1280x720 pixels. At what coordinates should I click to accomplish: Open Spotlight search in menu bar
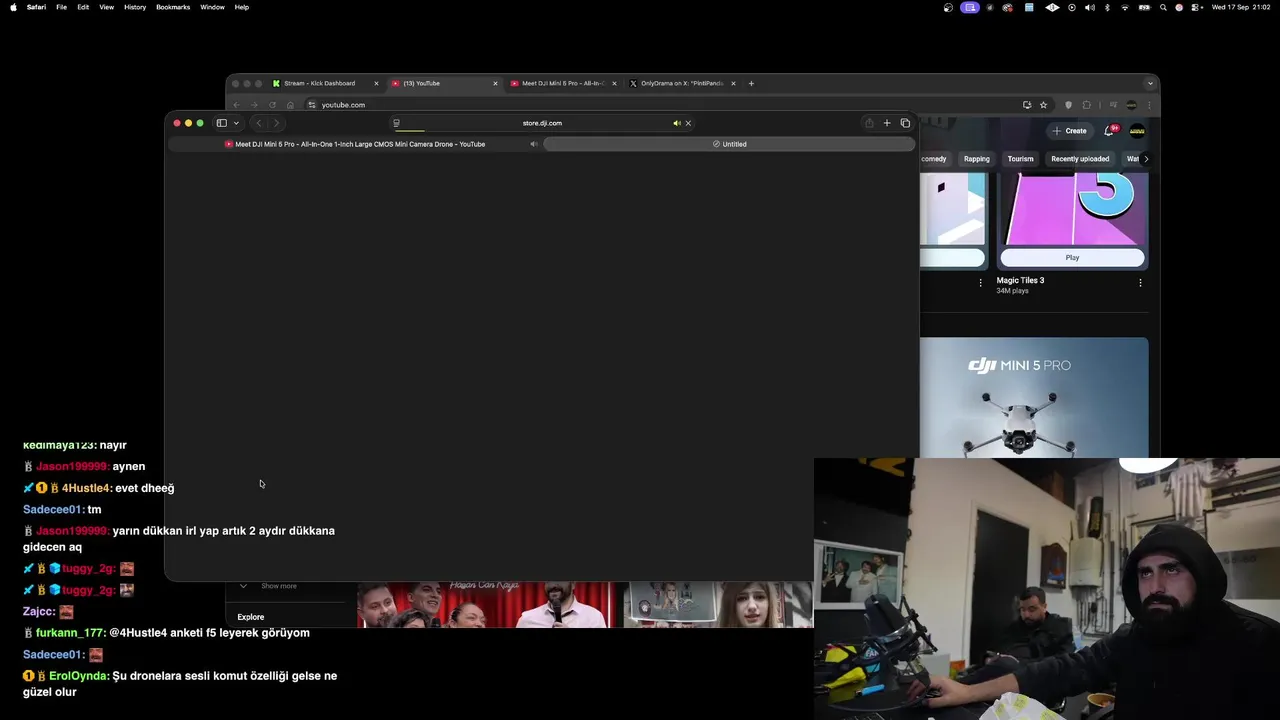(1163, 7)
